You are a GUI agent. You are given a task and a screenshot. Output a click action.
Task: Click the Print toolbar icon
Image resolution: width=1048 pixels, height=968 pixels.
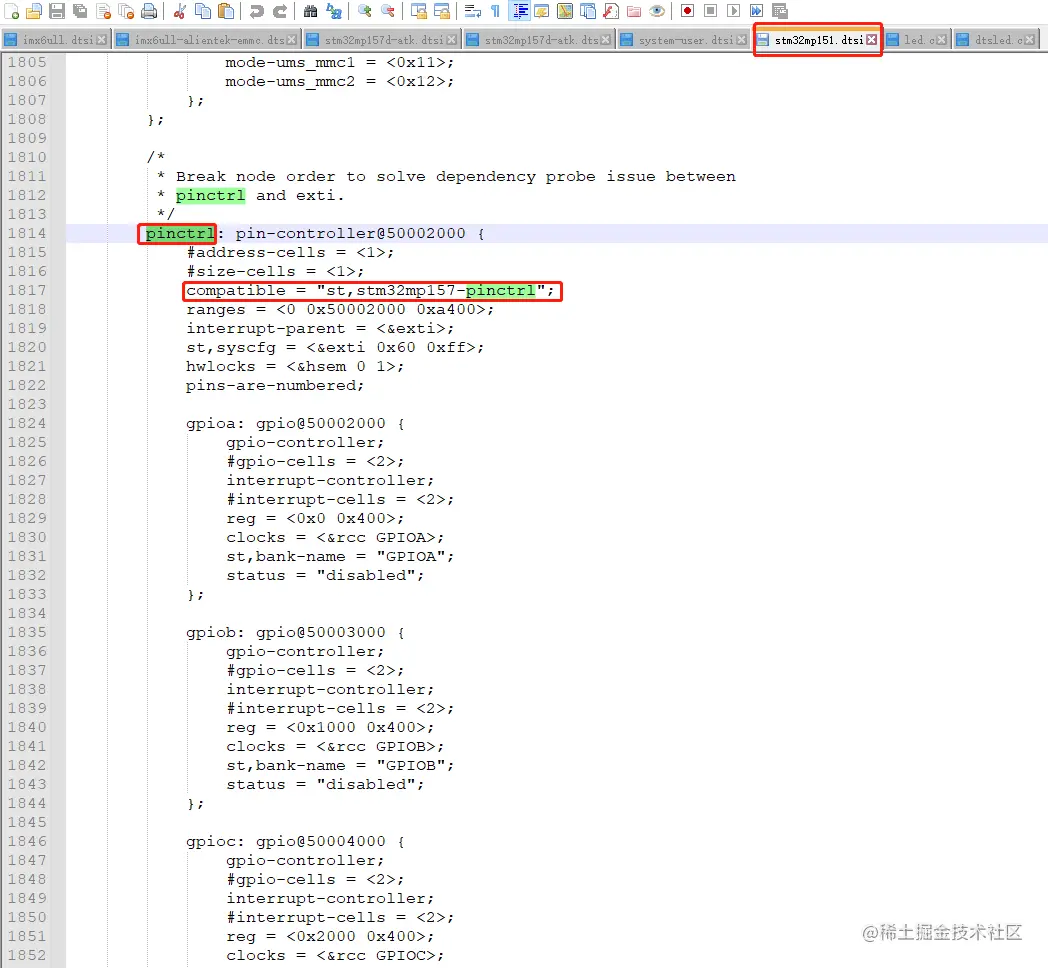[x=149, y=11]
